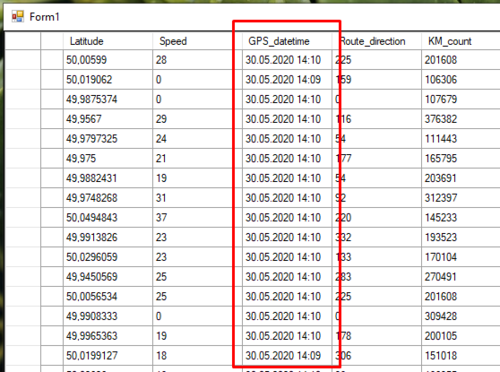
Task: Select Latitude cell 49,9450569
Action: (x=108, y=277)
